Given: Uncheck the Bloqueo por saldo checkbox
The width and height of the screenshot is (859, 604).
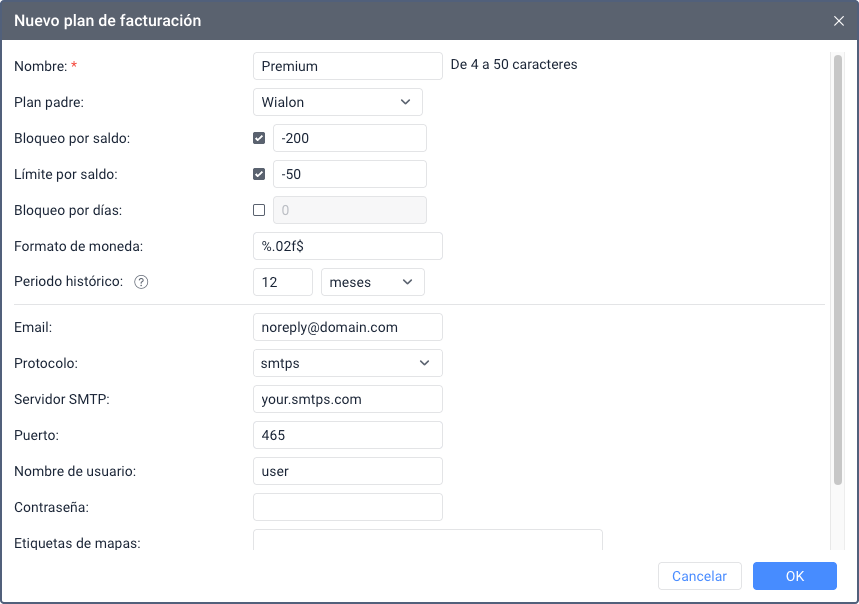Looking at the screenshot, I should tap(260, 138).
